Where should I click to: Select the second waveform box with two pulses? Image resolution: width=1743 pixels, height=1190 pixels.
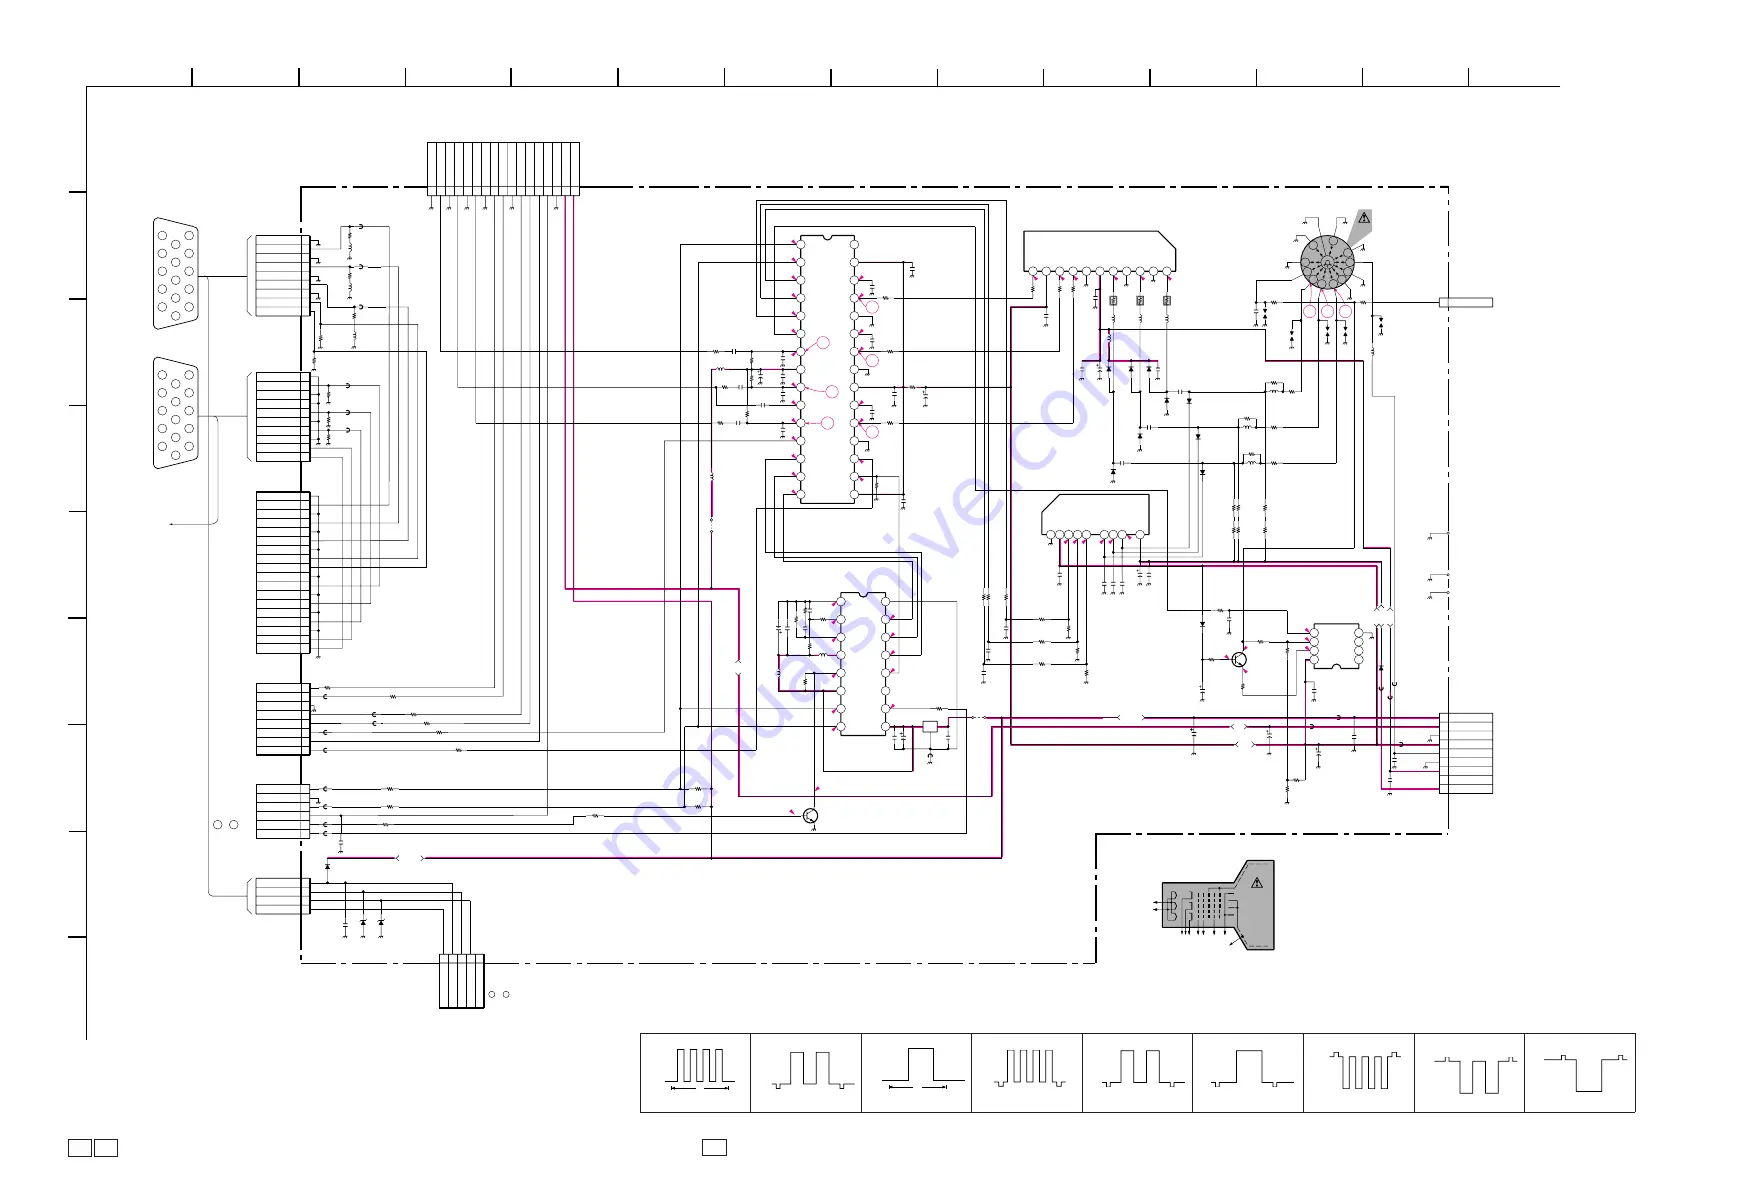pos(806,1072)
